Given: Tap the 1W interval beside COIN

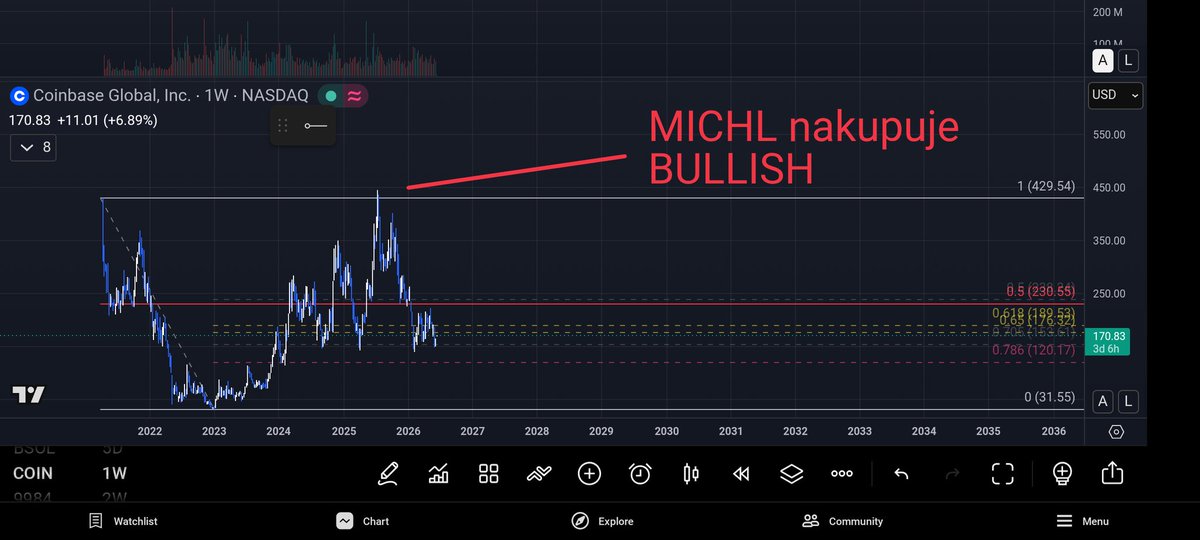Looking at the screenshot, I should (114, 473).
